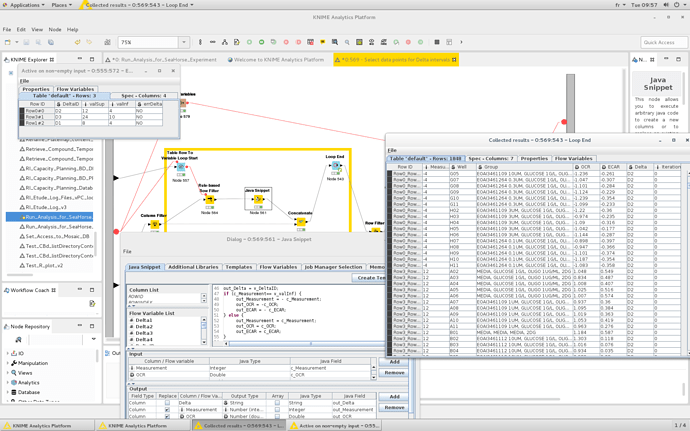Click Remove button in the Input section
The image size is (690, 431).
[394, 372]
